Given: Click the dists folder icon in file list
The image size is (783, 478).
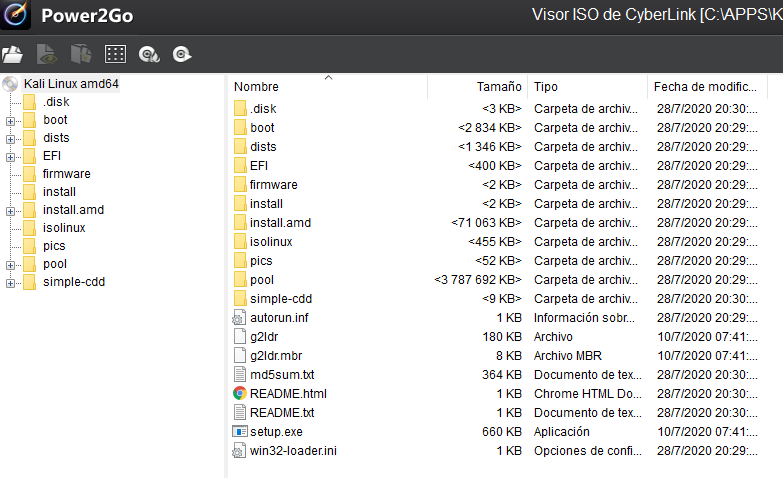Looking at the screenshot, I should tap(240, 147).
